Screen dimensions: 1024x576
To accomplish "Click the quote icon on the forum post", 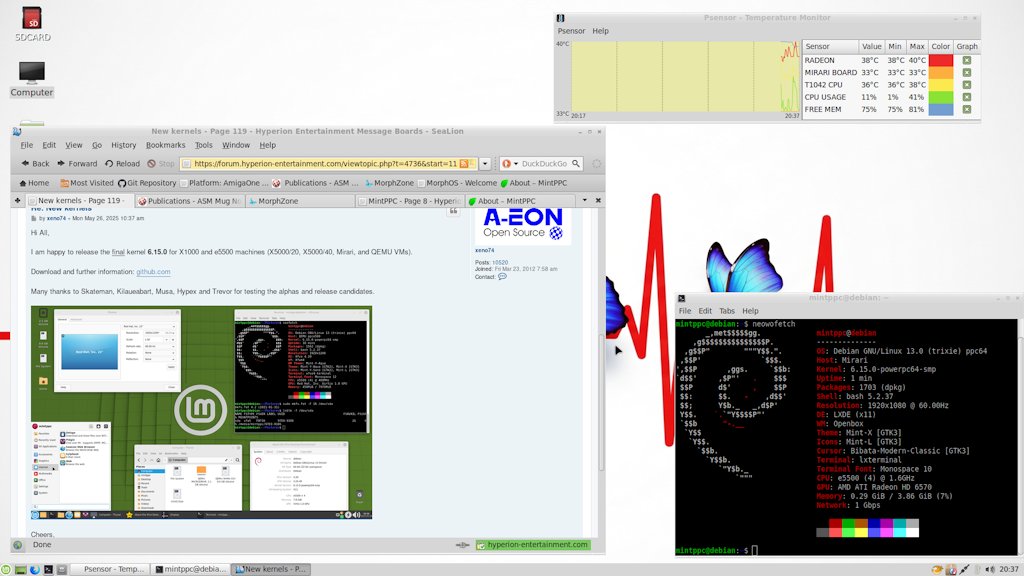I will click(x=453, y=212).
